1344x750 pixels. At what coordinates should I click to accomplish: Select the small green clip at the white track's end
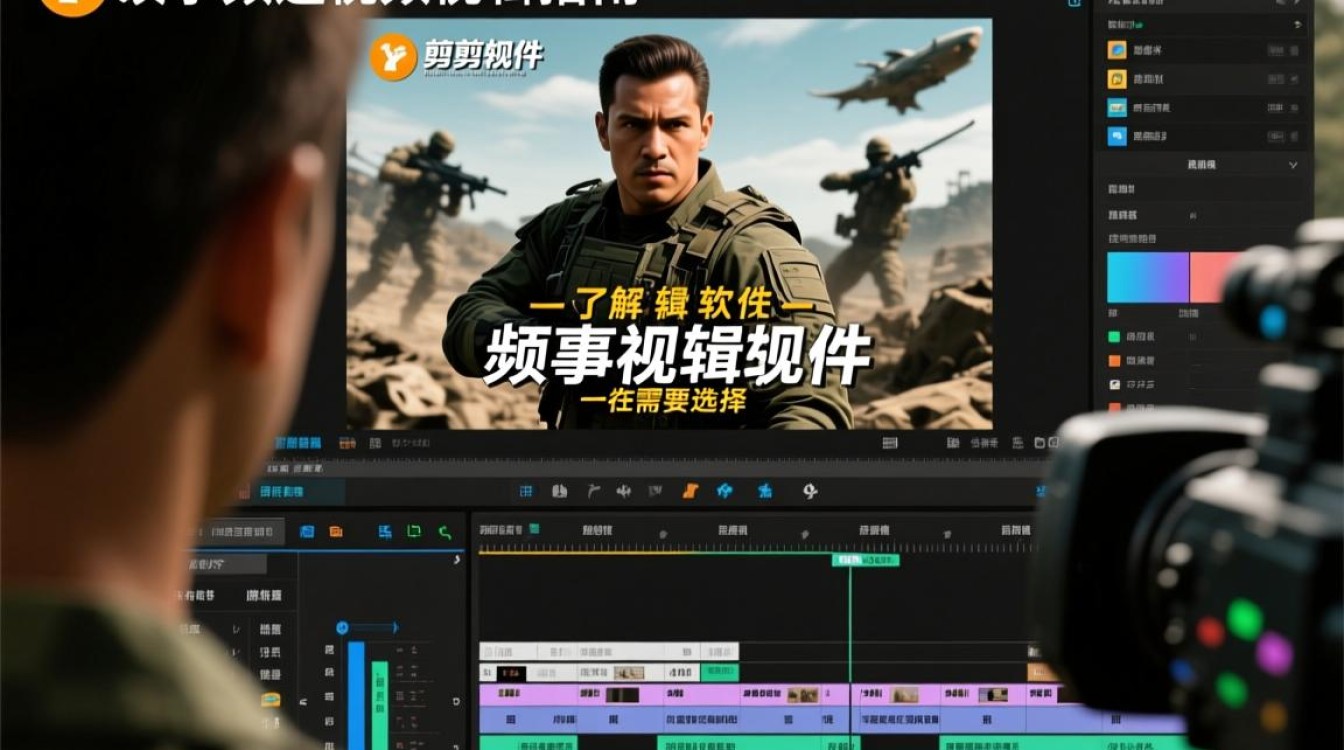pos(719,672)
